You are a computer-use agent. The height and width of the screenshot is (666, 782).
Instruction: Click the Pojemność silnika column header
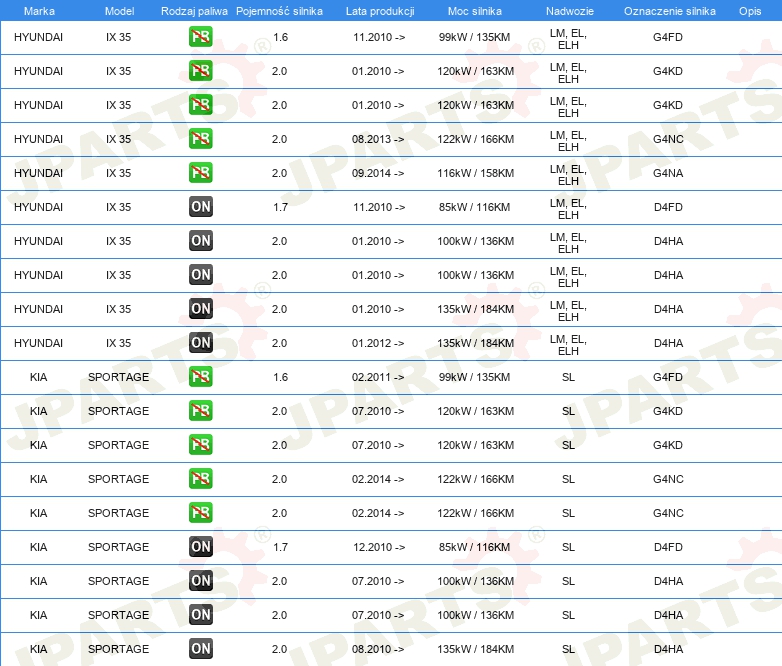point(279,10)
